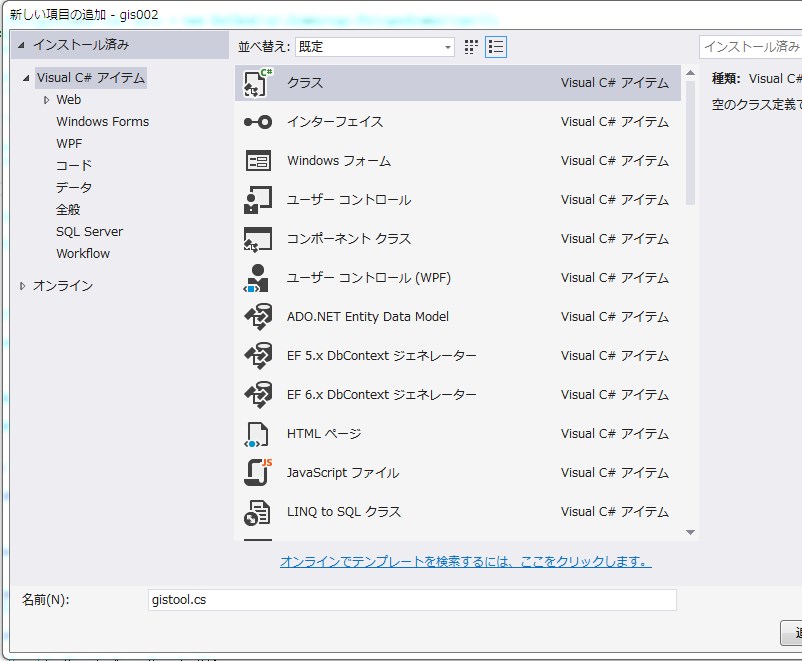
Task: Expand the Web tree node
Action: [46, 100]
